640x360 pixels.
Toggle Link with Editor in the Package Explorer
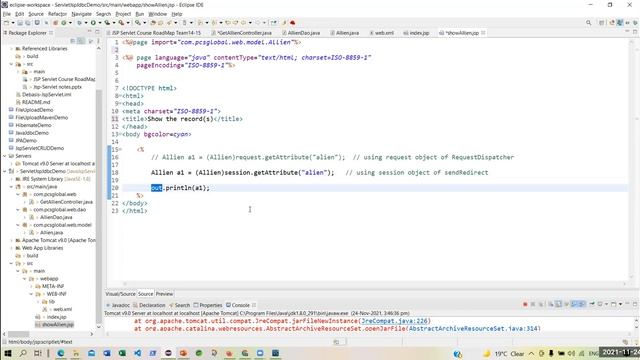pyautogui.click(x=81, y=41)
